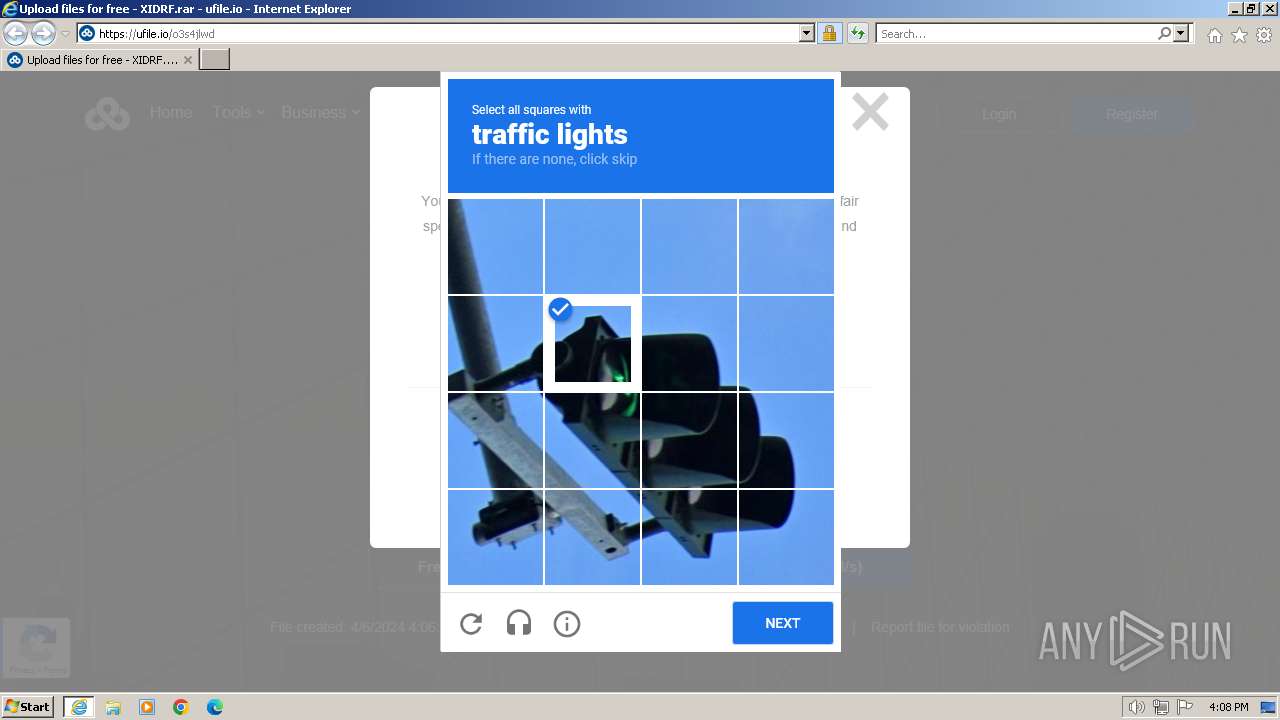
Task: Click the Register button
Action: [x=1132, y=114]
